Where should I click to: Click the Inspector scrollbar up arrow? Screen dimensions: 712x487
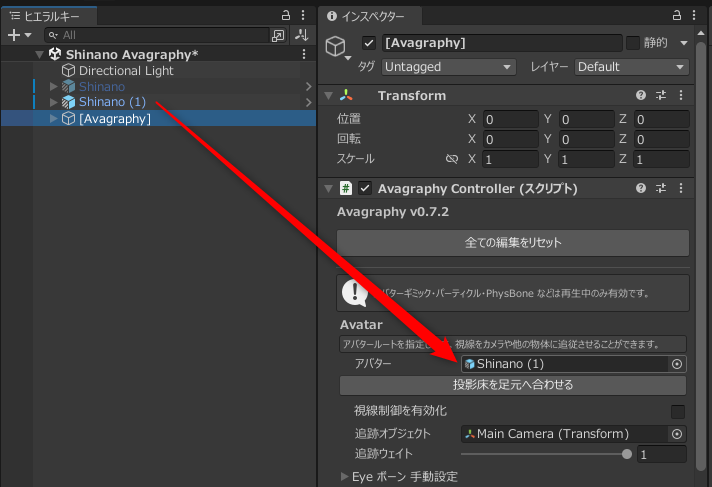click(701, 33)
